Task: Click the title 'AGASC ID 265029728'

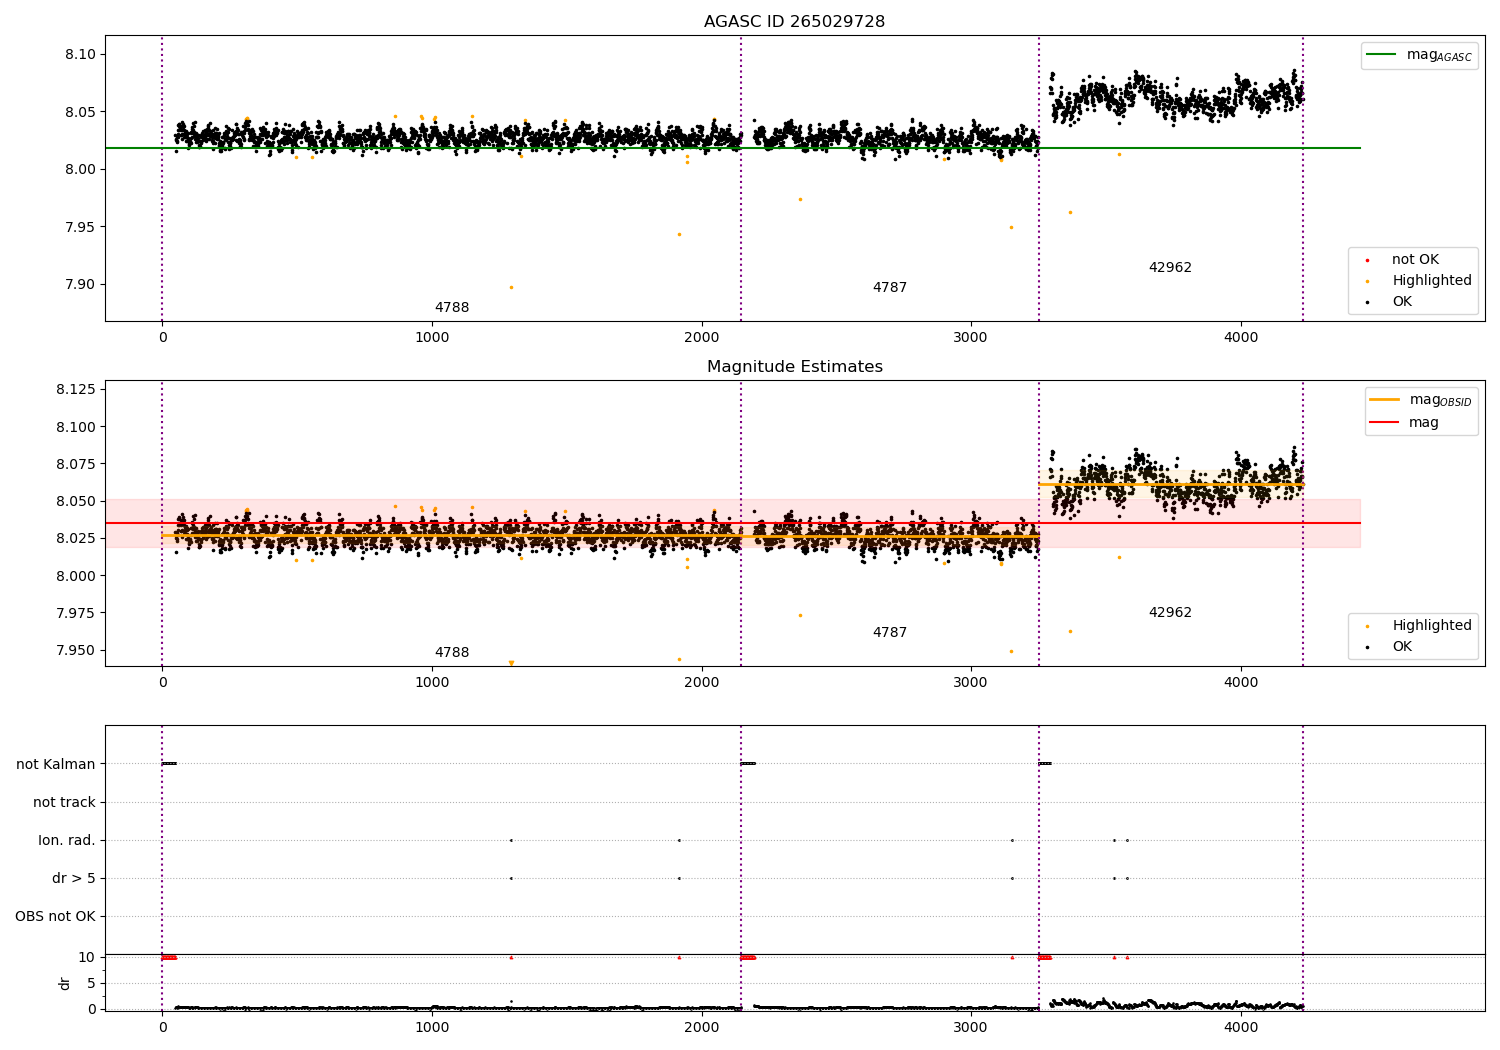Action: [794, 22]
